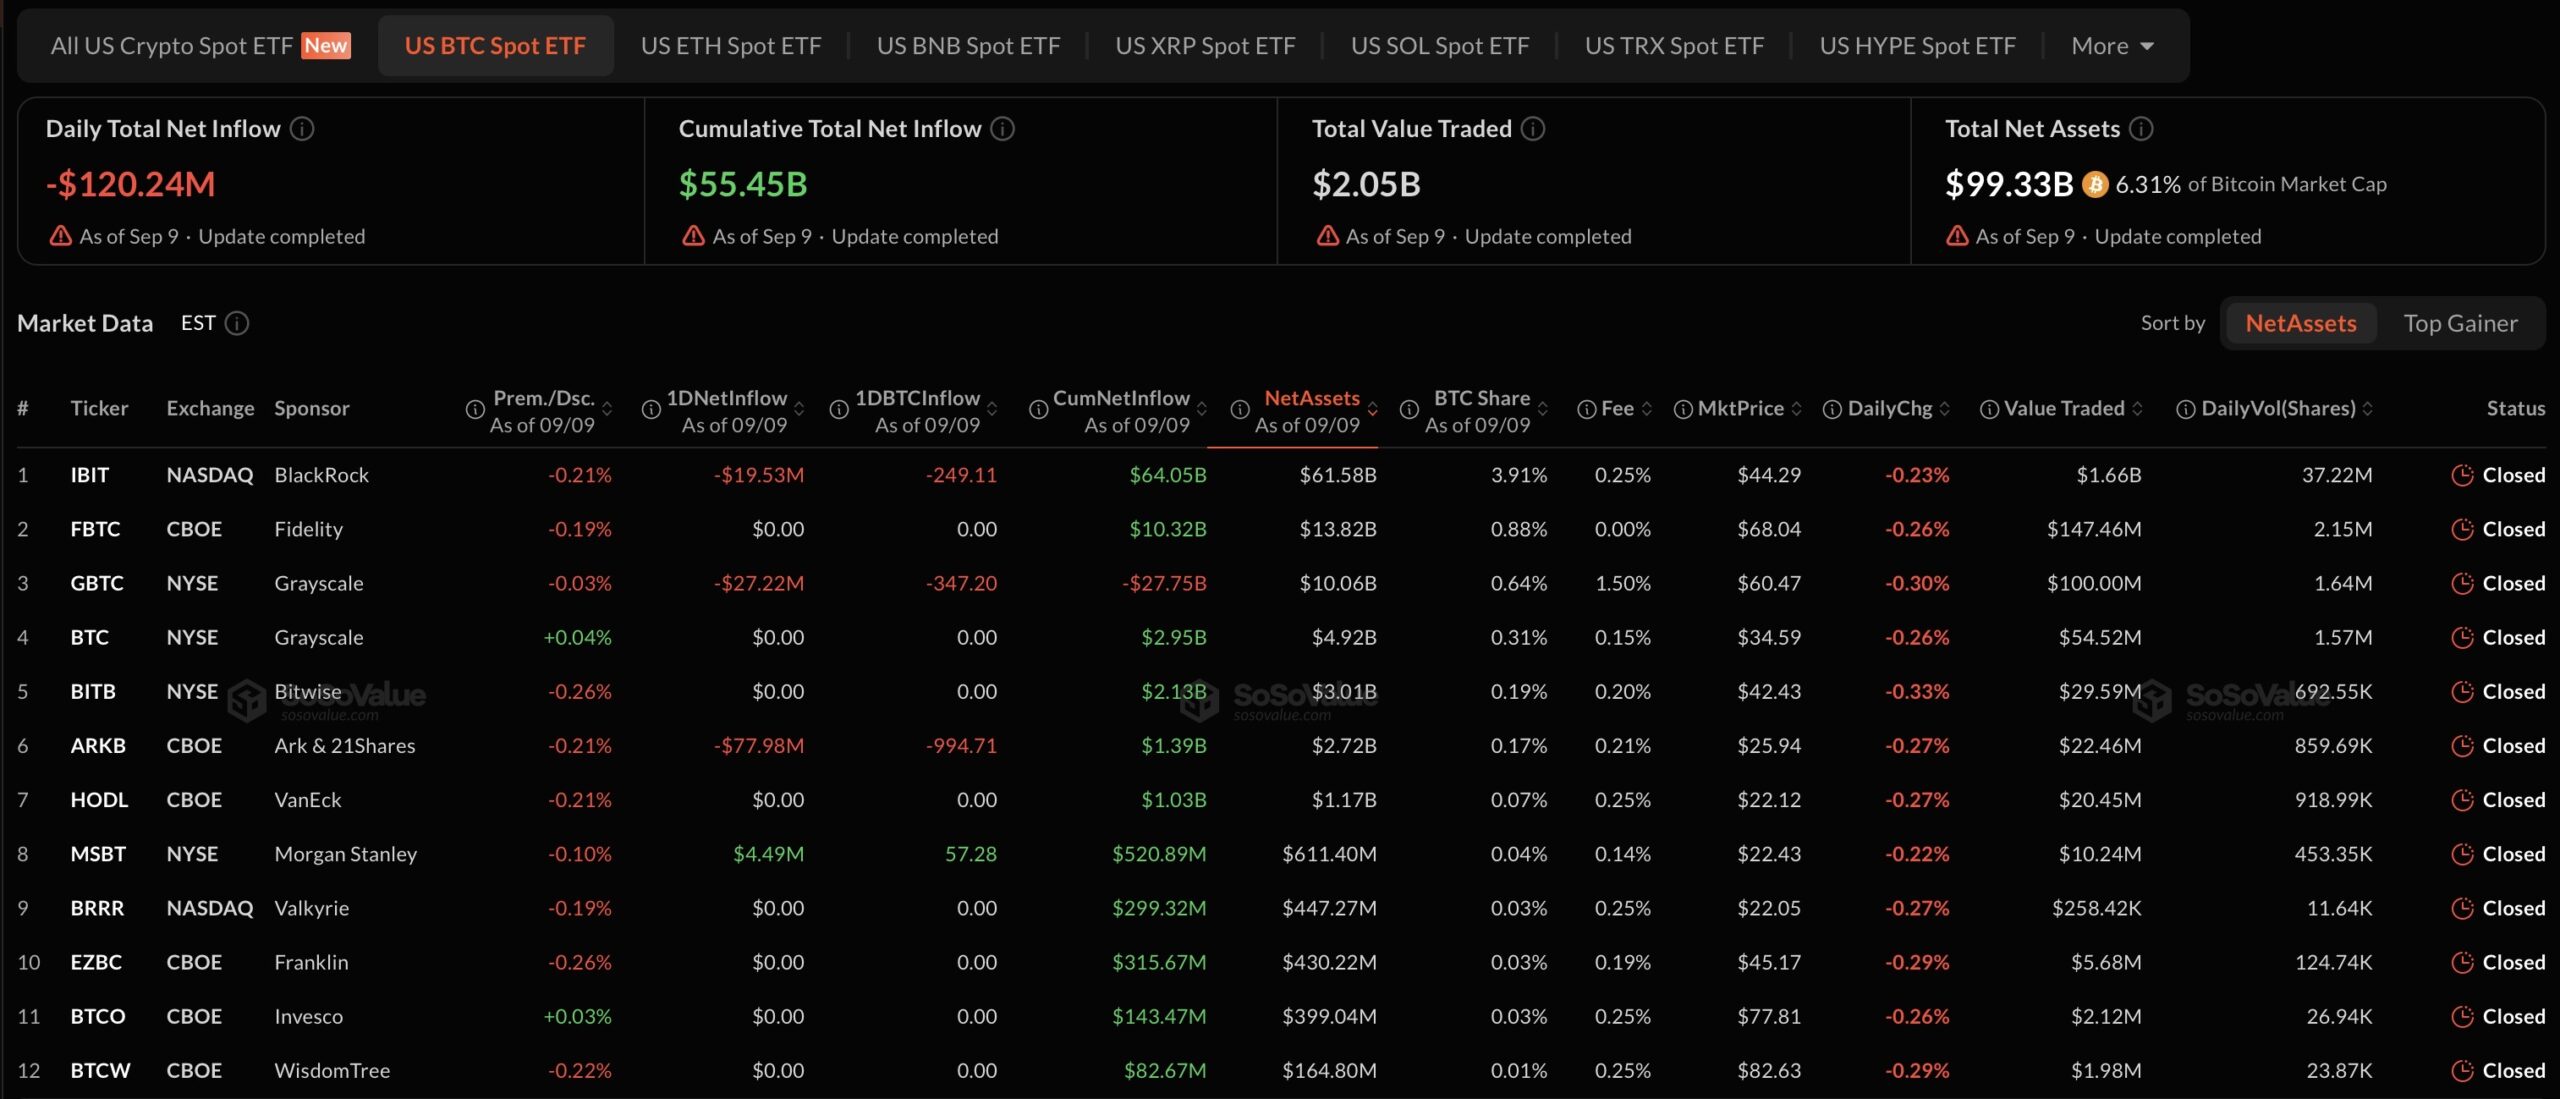Click the EST timezone info icon
2560x1099 pixels.
[237, 323]
